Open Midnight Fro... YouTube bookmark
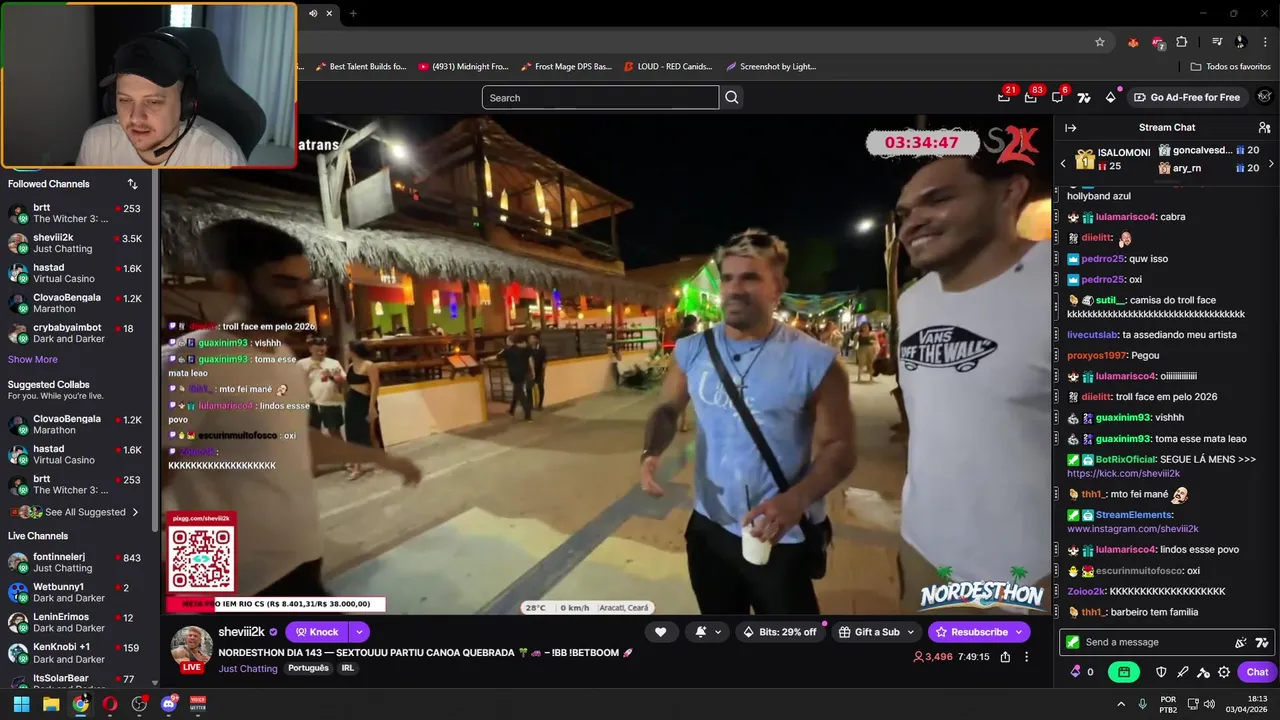 click(464, 67)
